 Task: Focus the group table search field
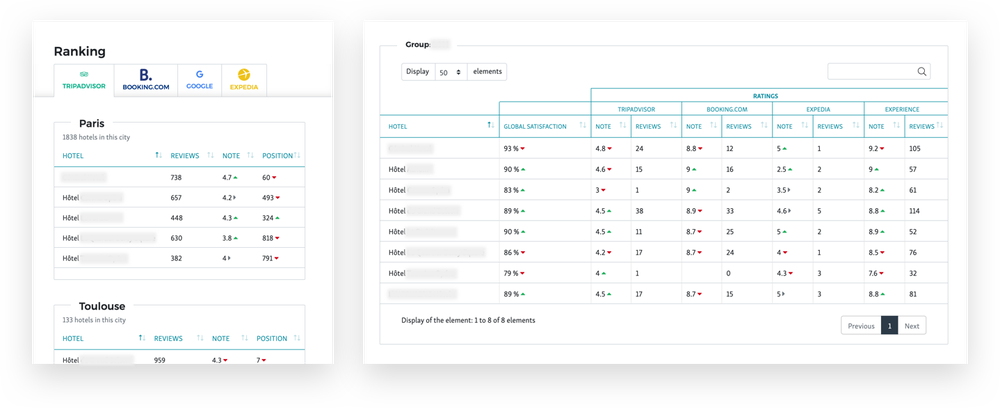879,71
